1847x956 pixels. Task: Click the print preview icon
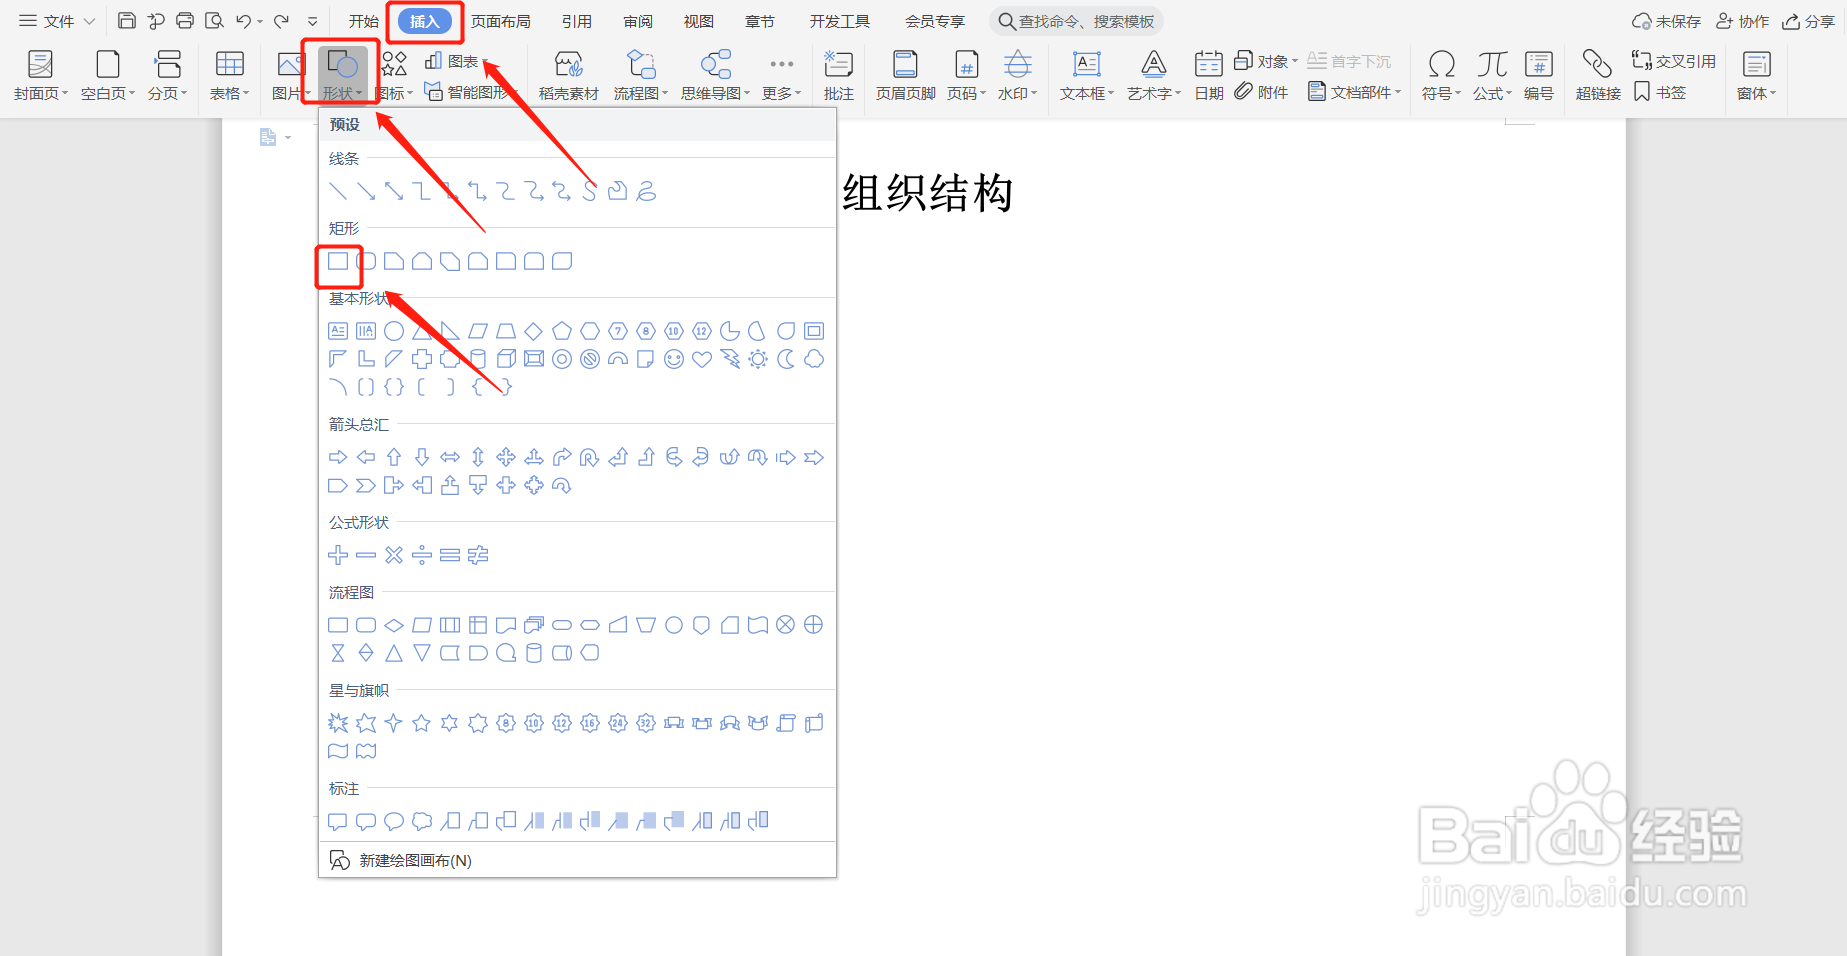coord(214,21)
